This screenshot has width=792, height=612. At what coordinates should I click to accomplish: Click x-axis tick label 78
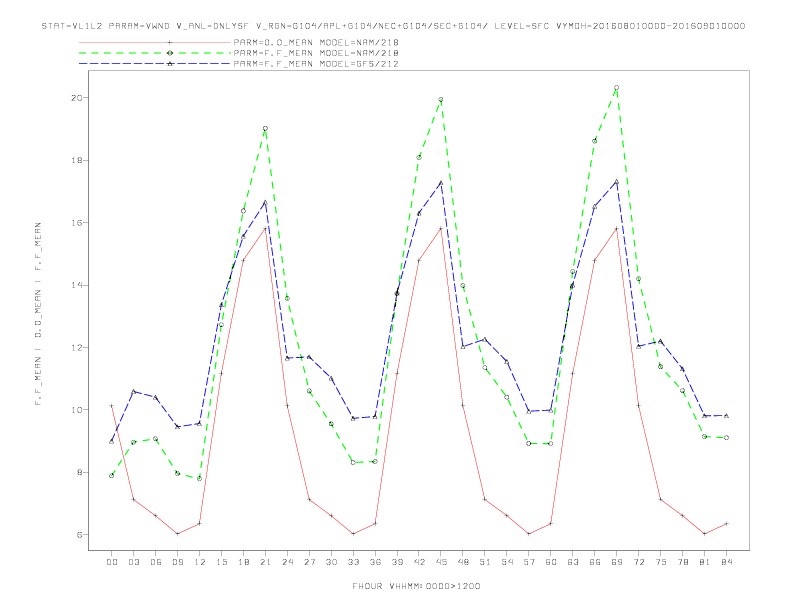(x=682, y=562)
